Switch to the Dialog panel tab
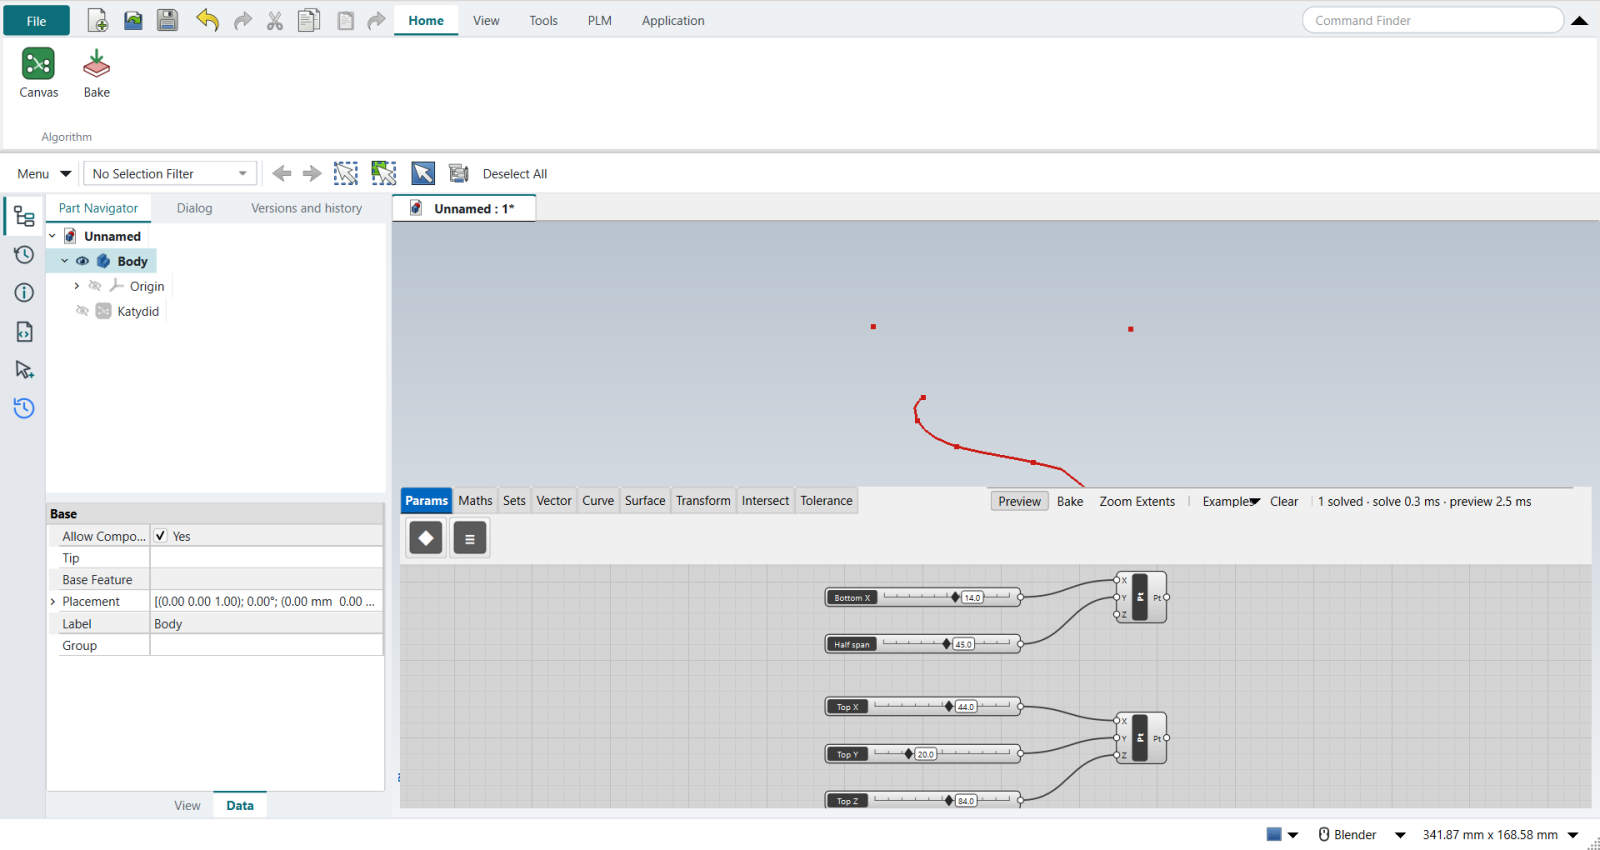The width and height of the screenshot is (1600, 850). 195,208
